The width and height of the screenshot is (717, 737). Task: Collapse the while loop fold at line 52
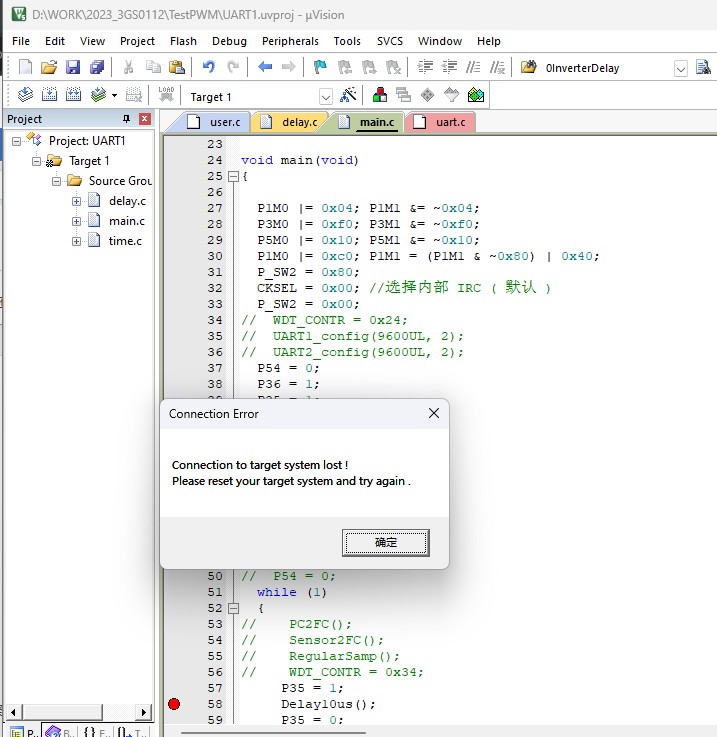tap(233, 608)
